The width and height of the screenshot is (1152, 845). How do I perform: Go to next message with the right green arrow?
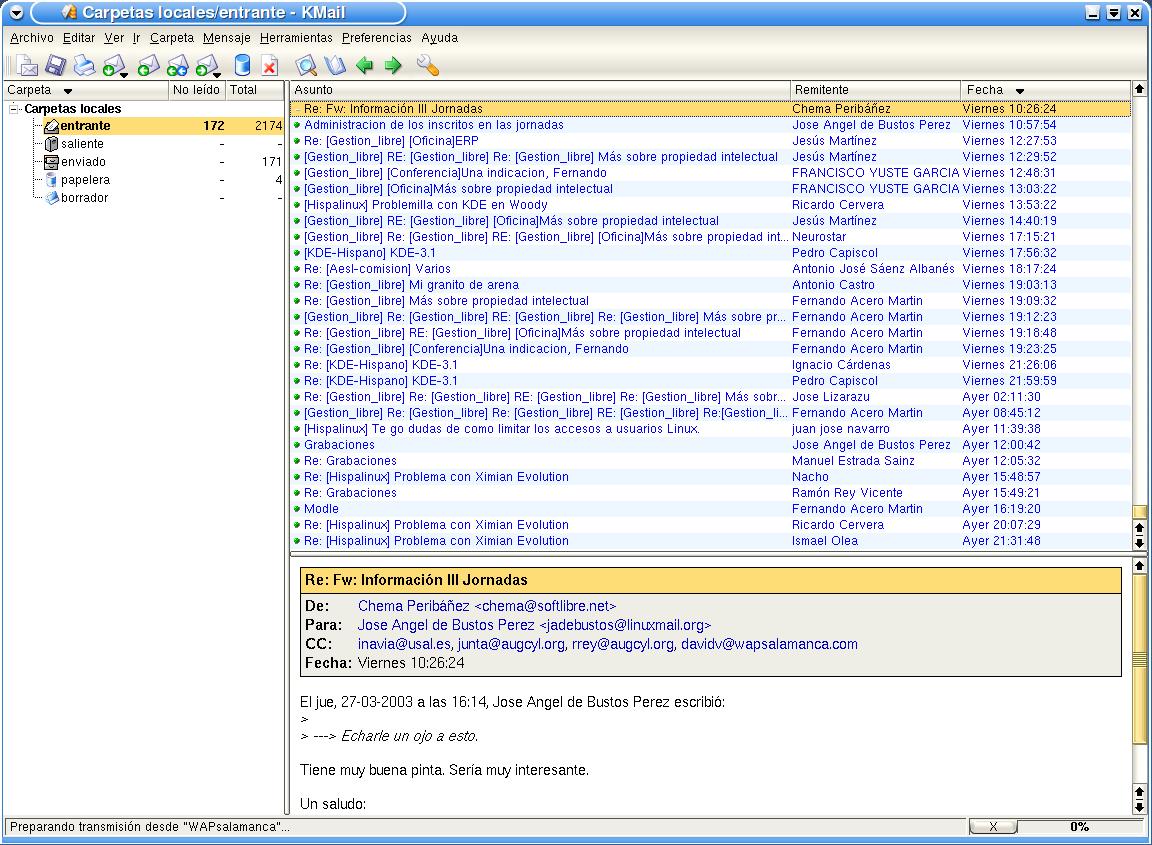click(393, 66)
